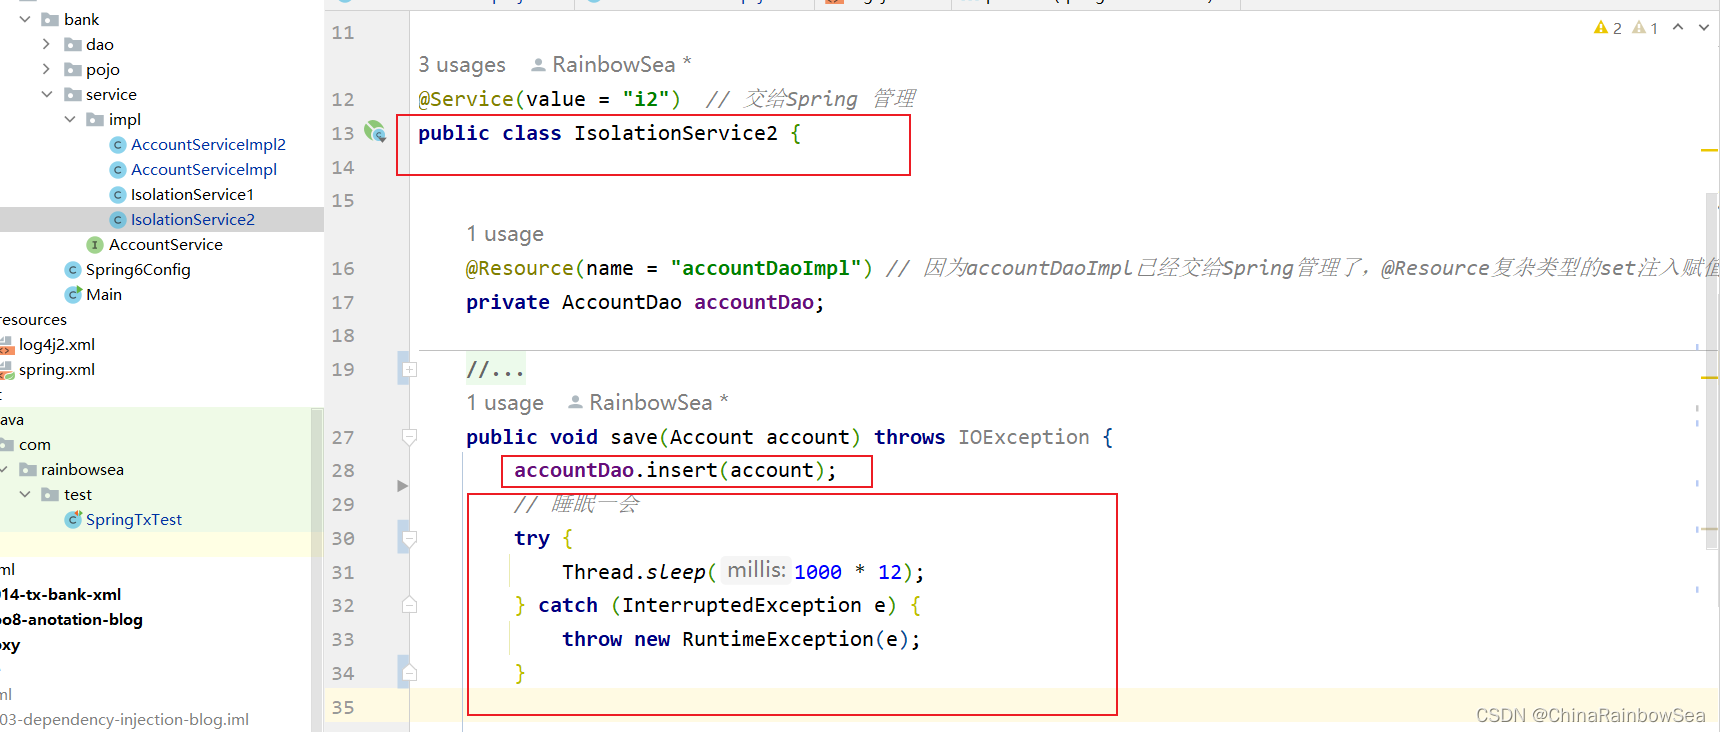1720x732 pixels.
Task: Expand folded comment block at line 19
Action: (x=408, y=369)
